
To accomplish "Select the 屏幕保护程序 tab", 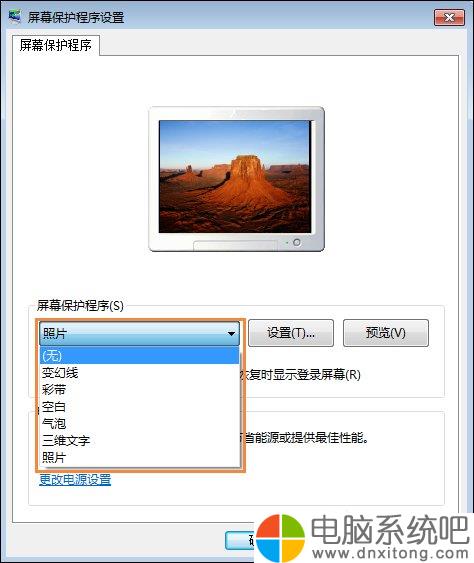I will coord(56,45).
